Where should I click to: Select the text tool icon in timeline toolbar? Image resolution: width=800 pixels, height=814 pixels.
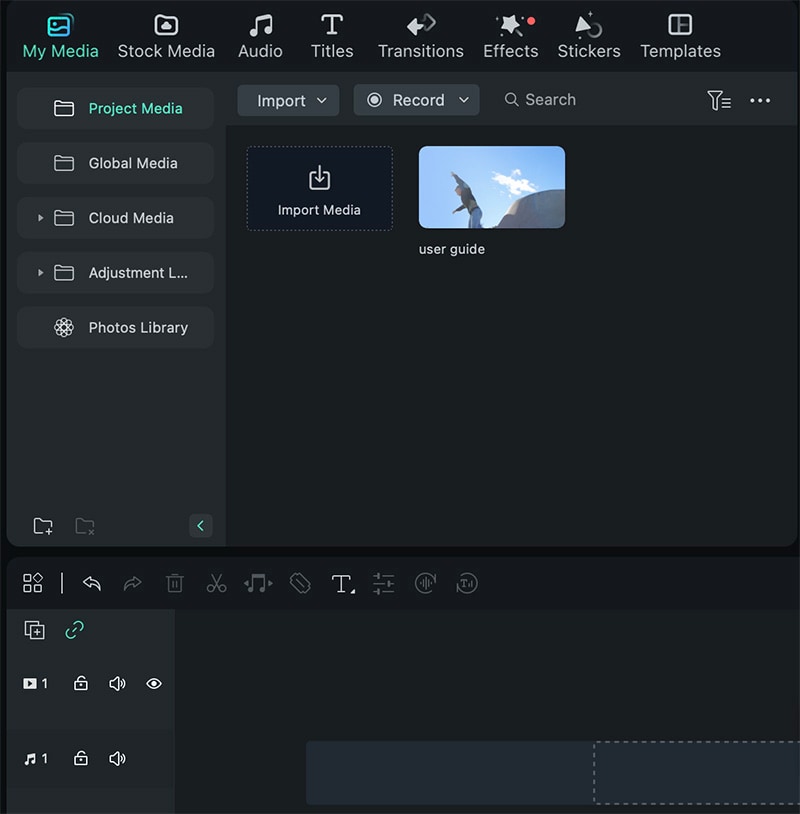343,584
